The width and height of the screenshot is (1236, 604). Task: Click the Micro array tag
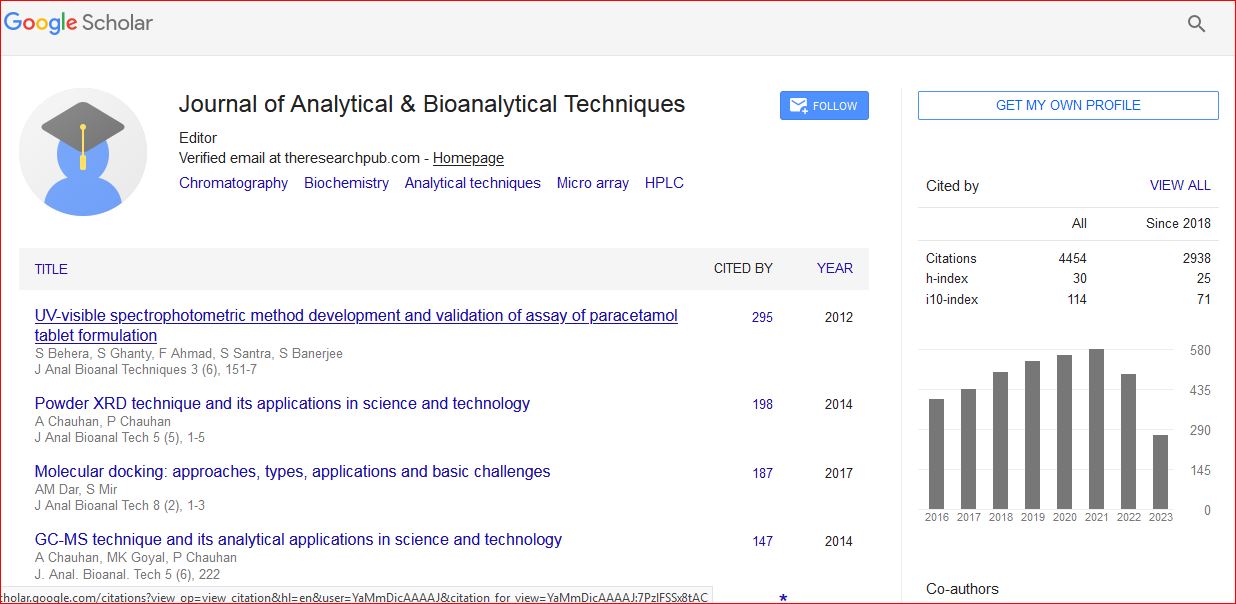[592, 183]
